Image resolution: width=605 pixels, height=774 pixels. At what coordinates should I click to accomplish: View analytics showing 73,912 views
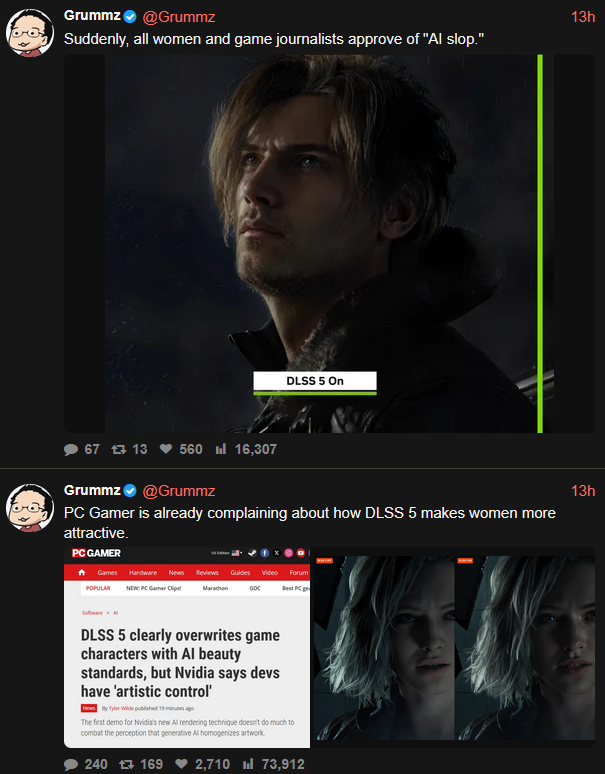[273, 764]
